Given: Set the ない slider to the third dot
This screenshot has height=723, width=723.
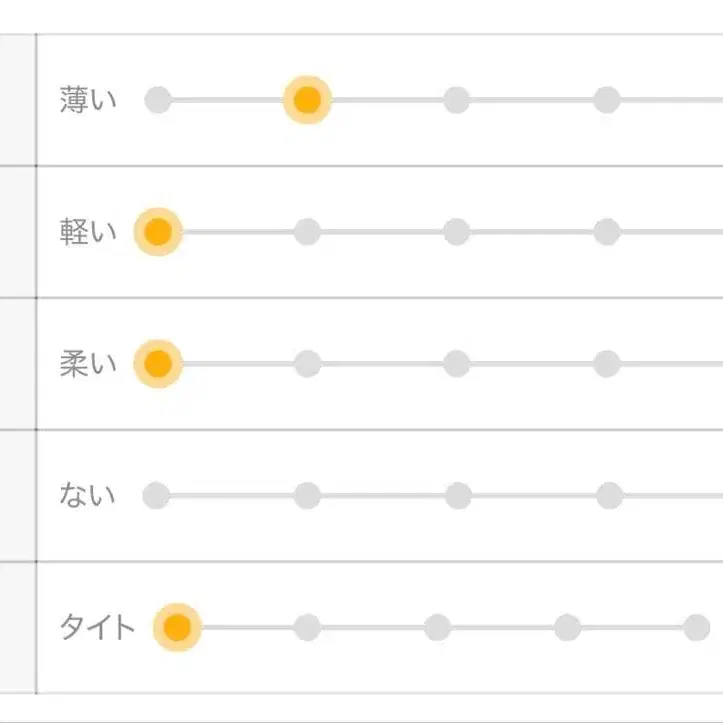Looking at the screenshot, I should coord(458,495).
